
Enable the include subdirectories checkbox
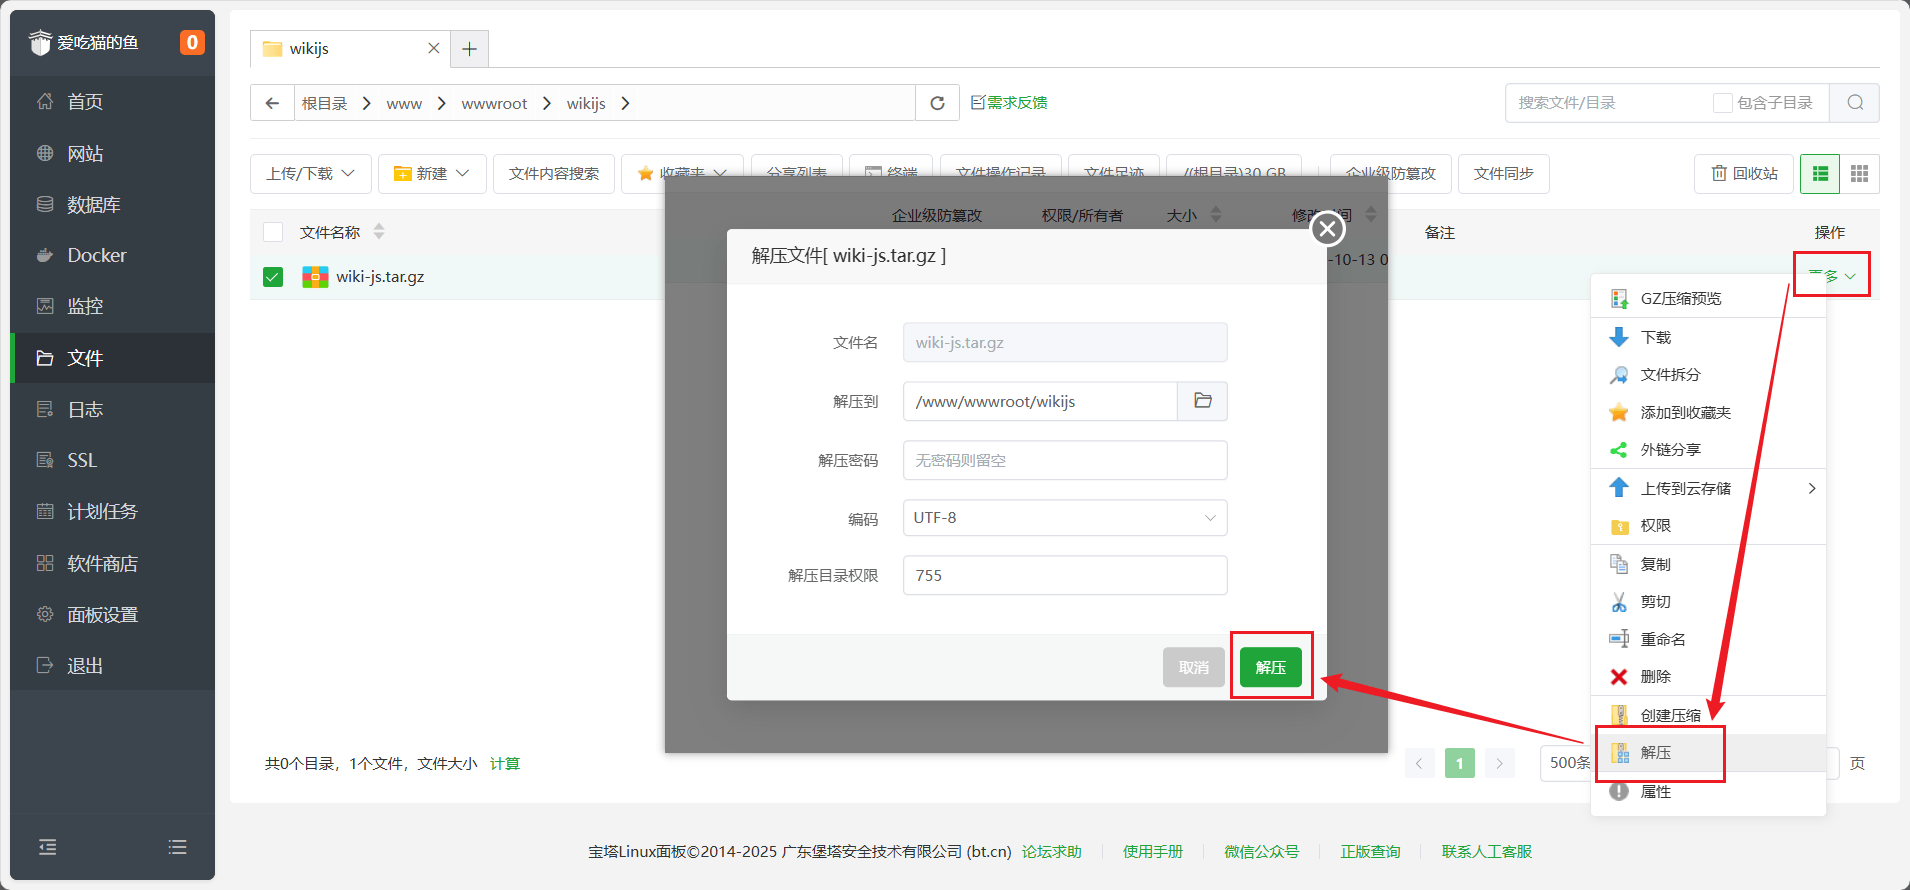click(x=1722, y=103)
